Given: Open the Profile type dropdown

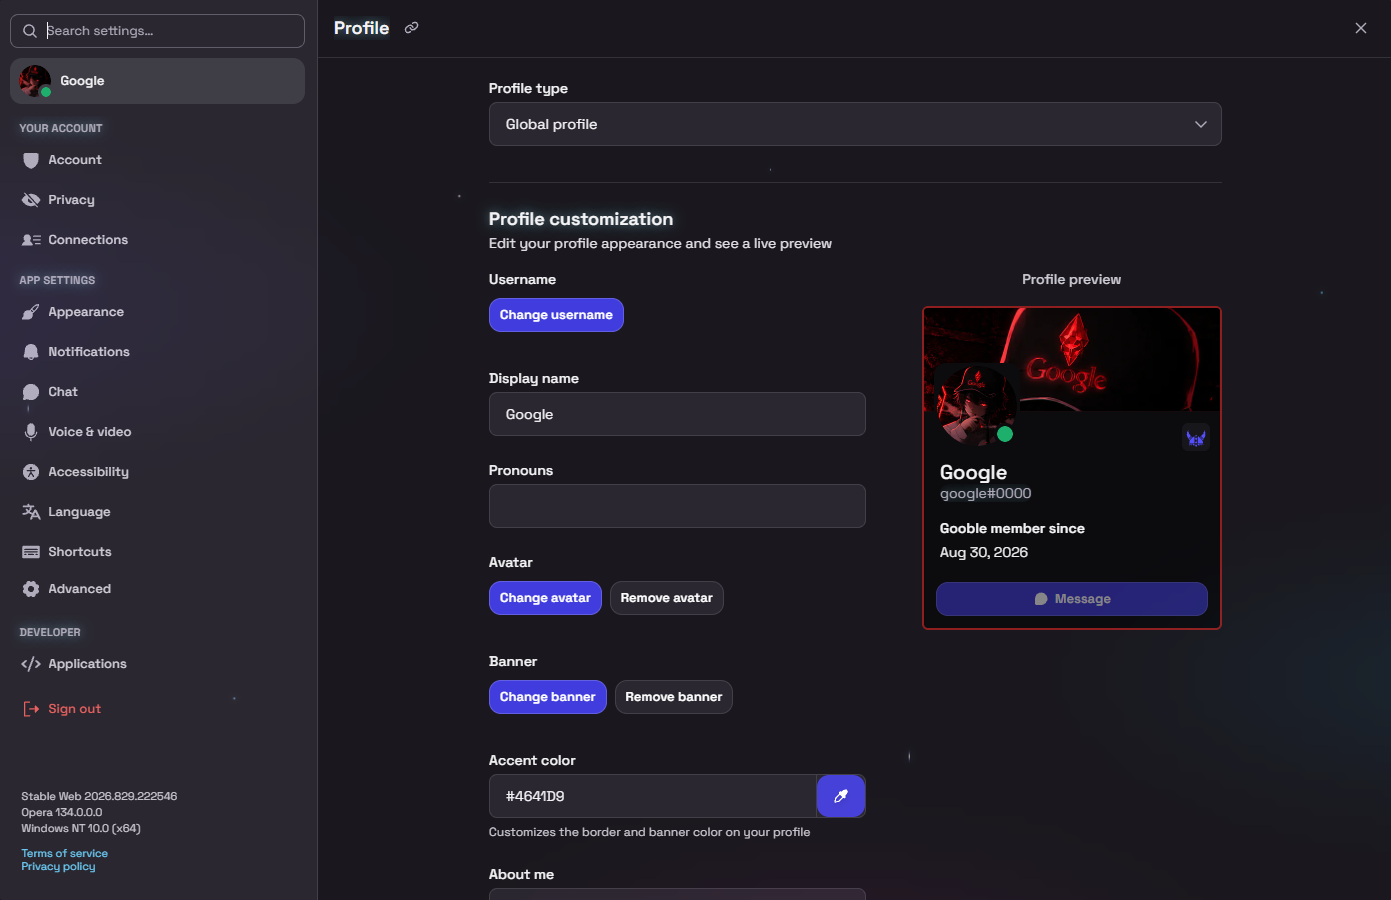Looking at the screenshot, I should click(855, 124).
